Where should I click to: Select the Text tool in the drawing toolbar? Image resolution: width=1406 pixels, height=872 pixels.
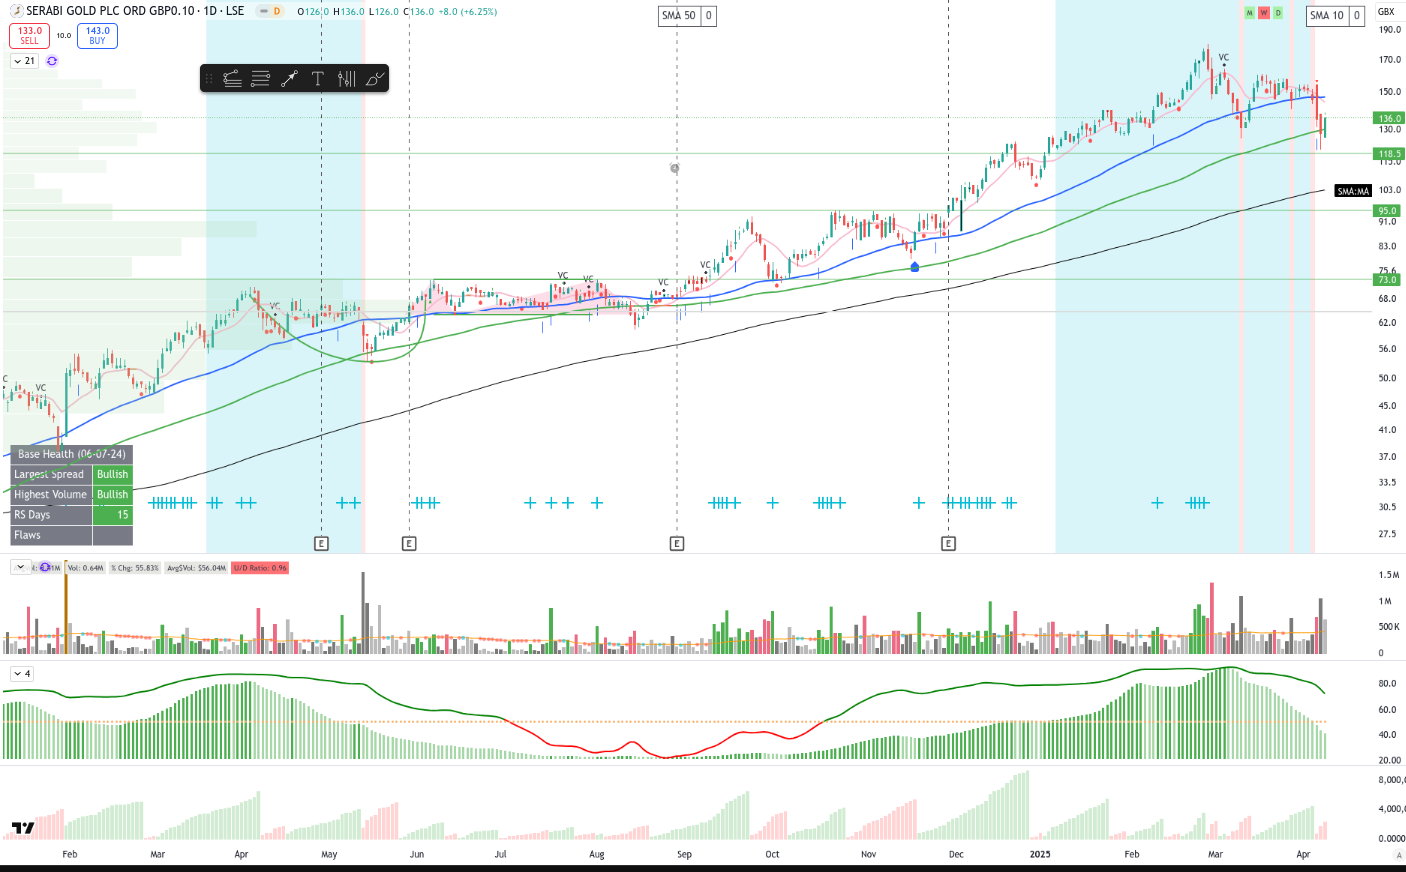coord(317,79)
